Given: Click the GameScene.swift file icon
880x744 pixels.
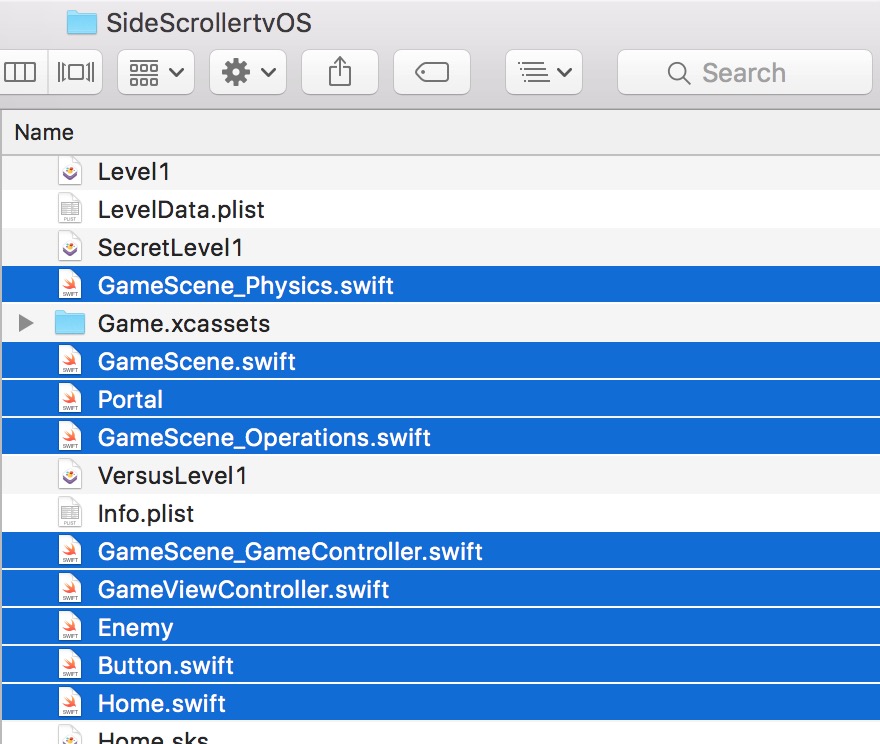Looking at the screenshot, I should 69,361.
